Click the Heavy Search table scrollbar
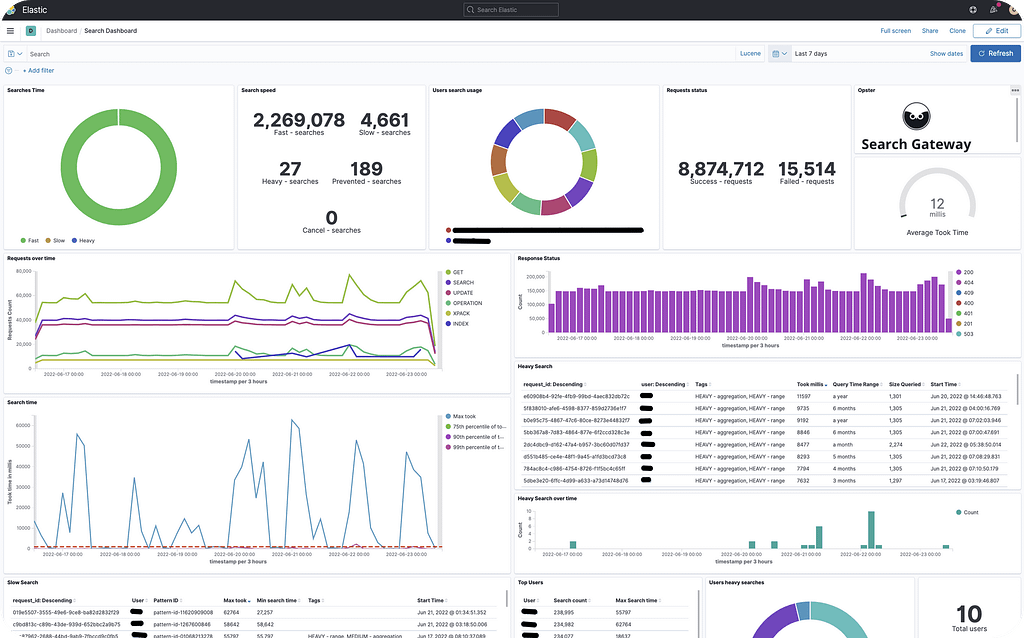The height and width of the screenshot is (638, 1024). [1017, 389]
